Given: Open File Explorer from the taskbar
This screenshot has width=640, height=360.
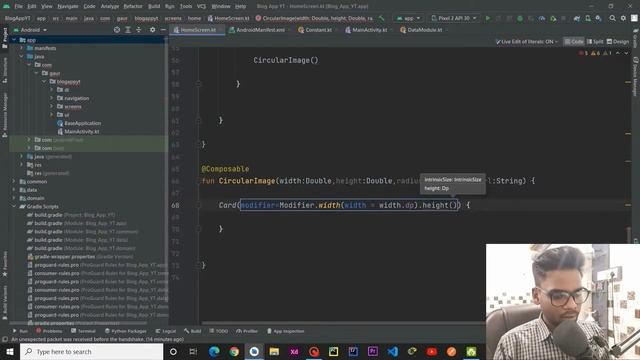Looking at the screenshot, I should [274, 351].
